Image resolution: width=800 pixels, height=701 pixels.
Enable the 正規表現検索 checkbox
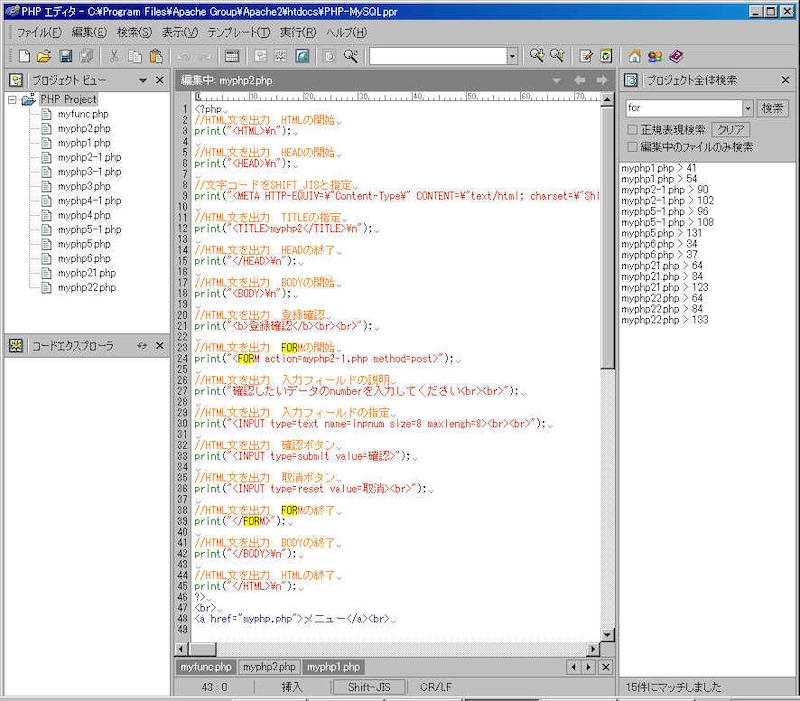pos(632,130)
